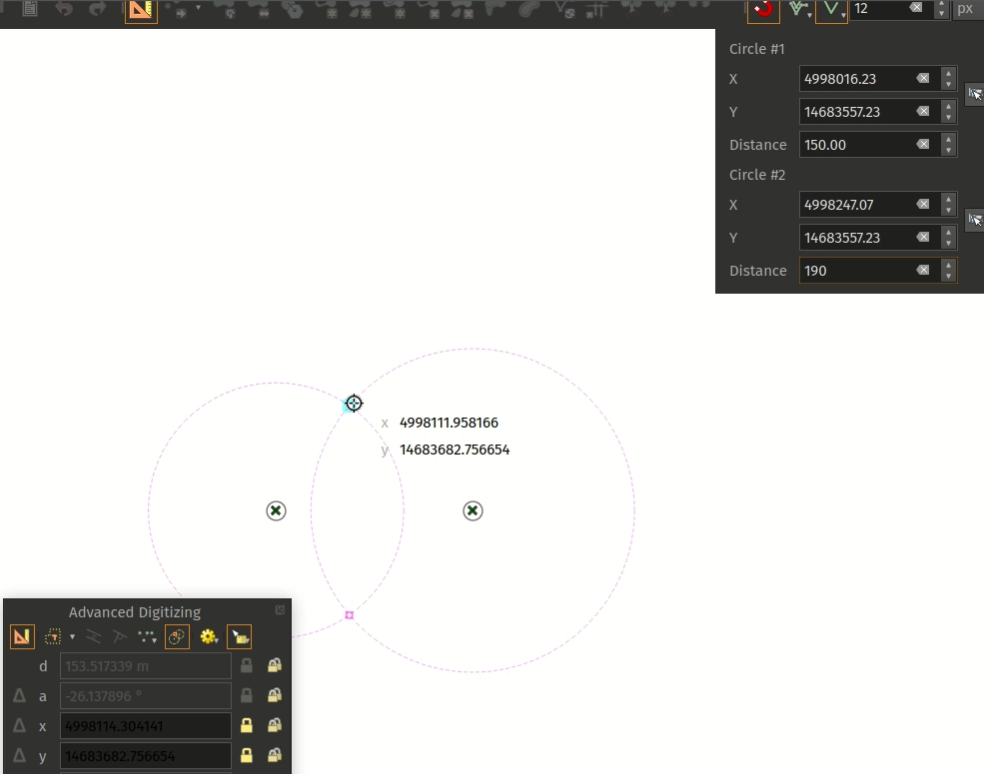
Task: Open the floater settings dropdown
Action: click(239, 636)
